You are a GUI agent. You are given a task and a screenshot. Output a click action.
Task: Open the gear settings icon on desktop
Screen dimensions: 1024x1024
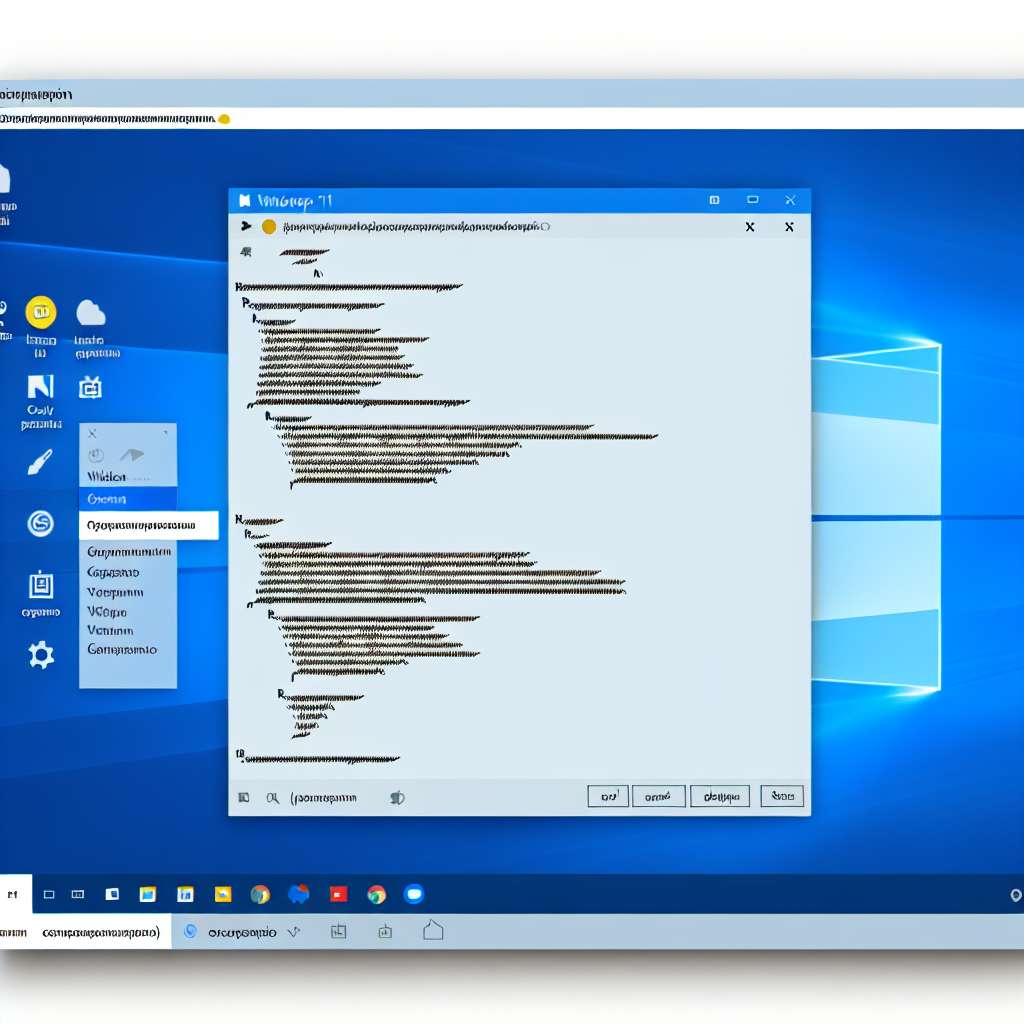tap(41, 655)
